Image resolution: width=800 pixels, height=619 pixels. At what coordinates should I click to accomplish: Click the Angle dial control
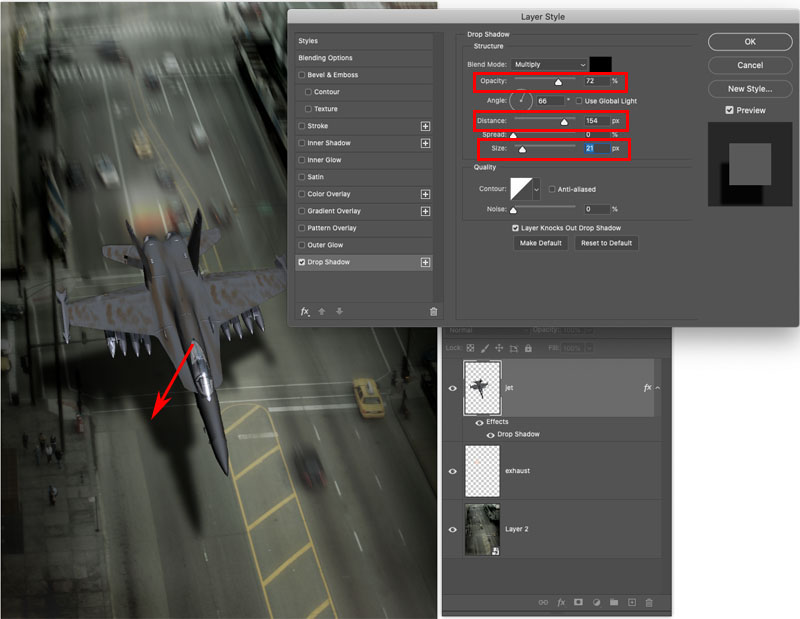(521, 101)
